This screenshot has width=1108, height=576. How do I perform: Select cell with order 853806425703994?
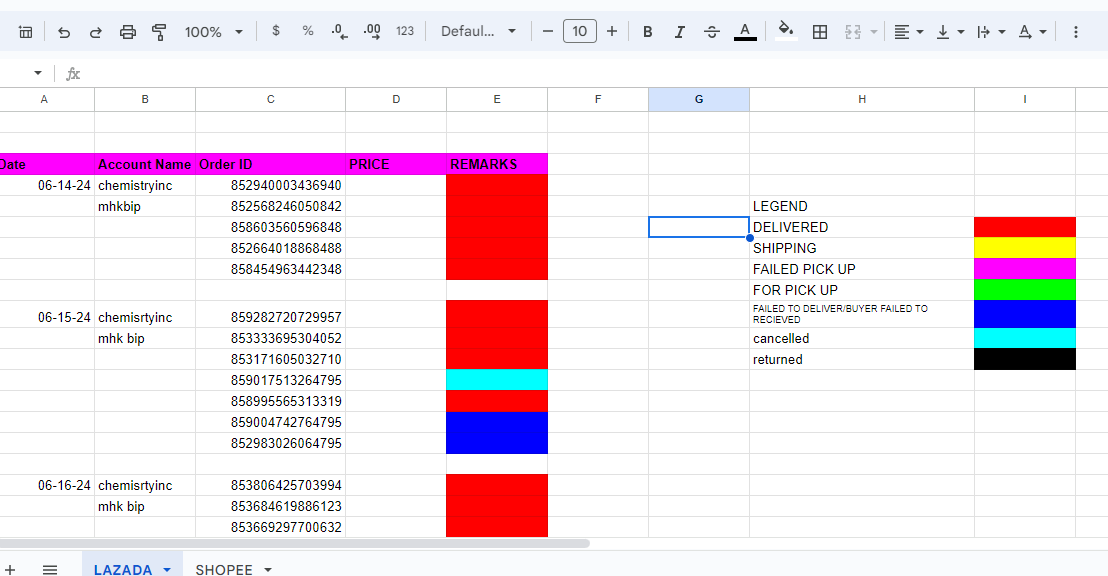pos(271,486)
